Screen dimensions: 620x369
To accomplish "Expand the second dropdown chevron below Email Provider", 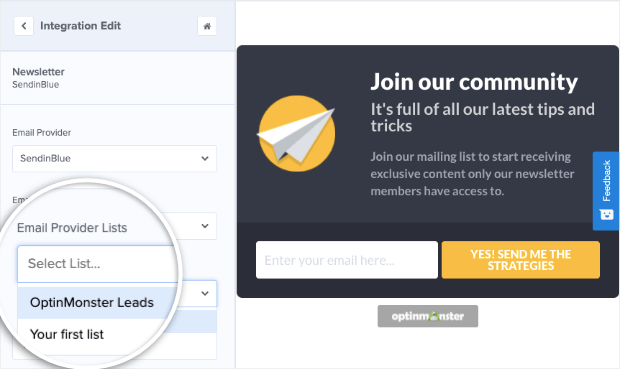I will (205, 226).
